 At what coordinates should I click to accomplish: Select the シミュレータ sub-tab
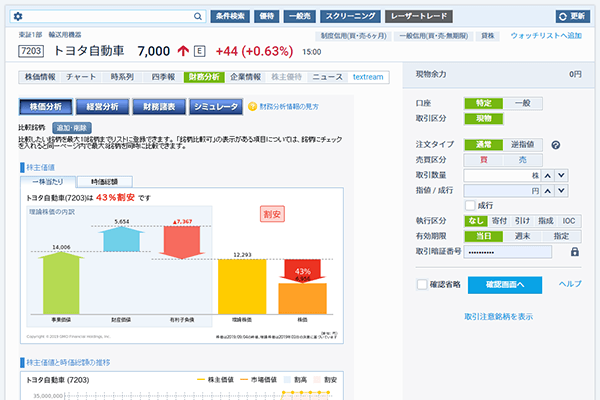(x=216, y=107)
